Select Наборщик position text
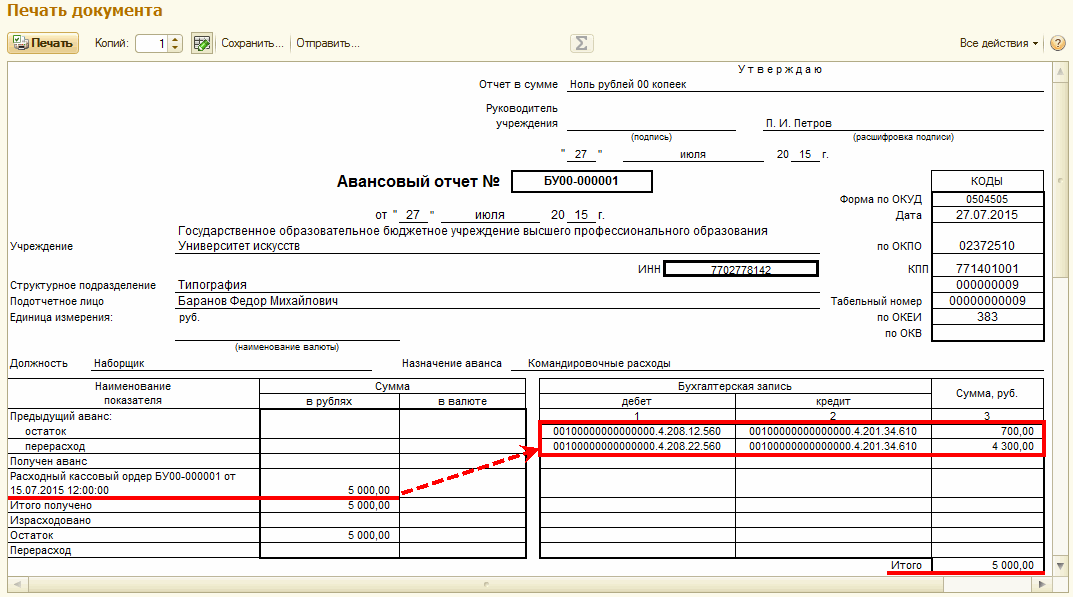Screen dimensions: 1073x597 tap(119, 364)
